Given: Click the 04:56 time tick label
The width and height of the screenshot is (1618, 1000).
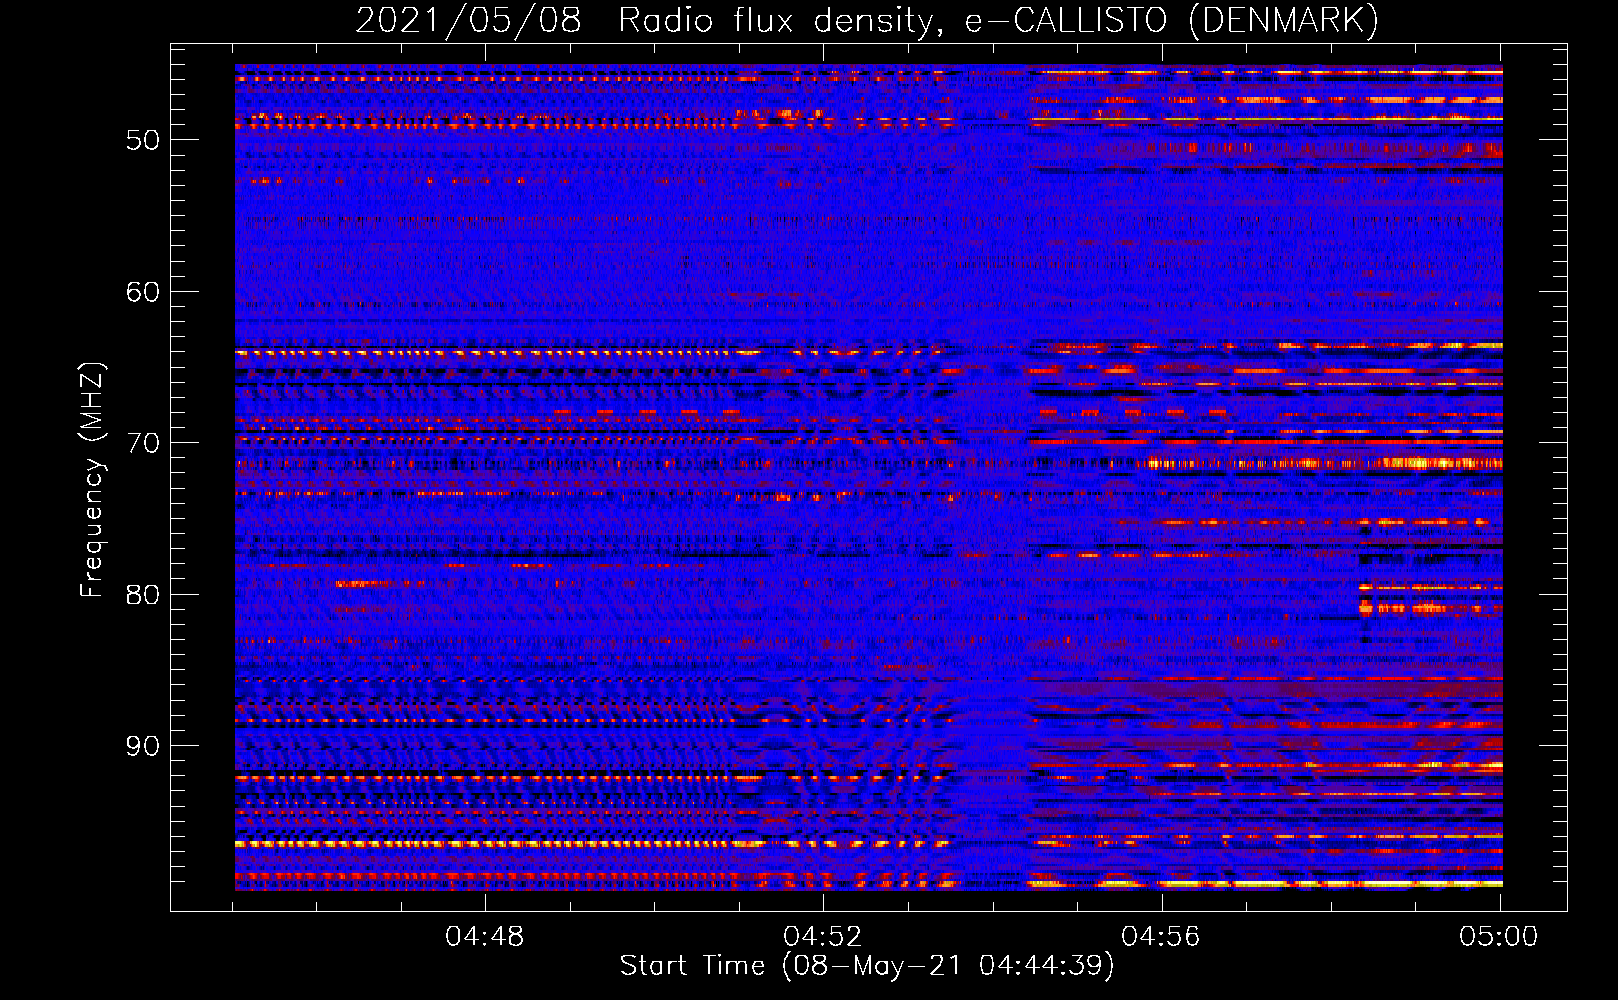Looking at the screenshot, I should pyautogui.click(x=1161, y=937).
